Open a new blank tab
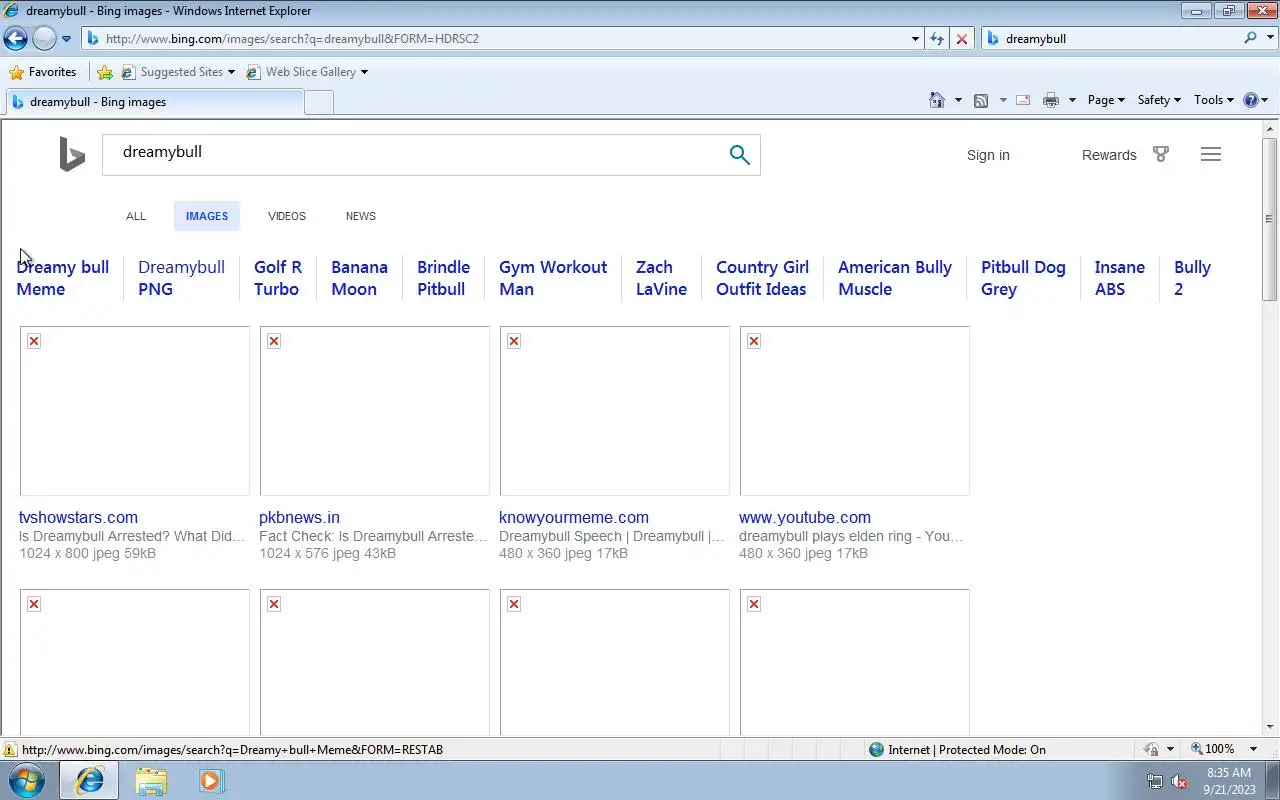 click(x=318, y=102)
